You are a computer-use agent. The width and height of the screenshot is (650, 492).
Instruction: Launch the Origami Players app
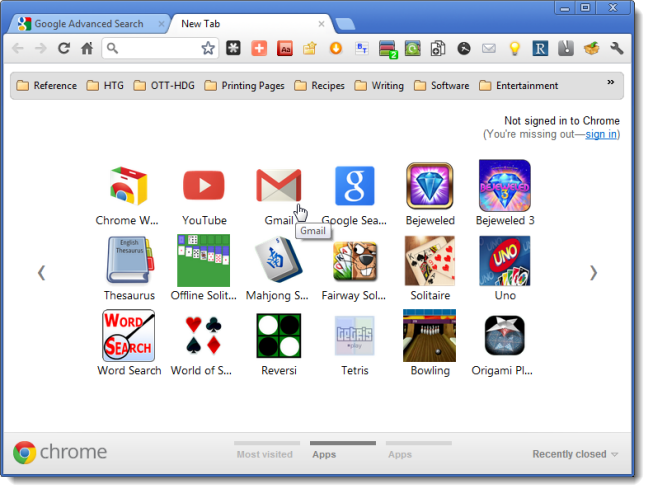(x=504, y=335)
